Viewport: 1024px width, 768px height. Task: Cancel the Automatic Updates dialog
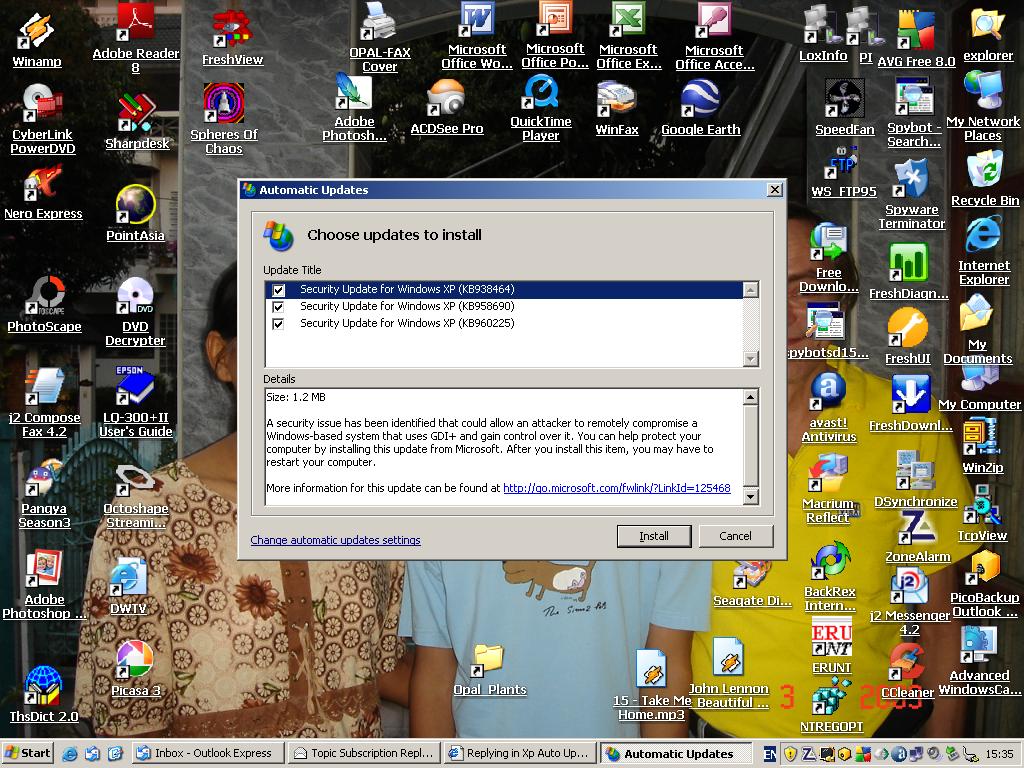point(735,536)
